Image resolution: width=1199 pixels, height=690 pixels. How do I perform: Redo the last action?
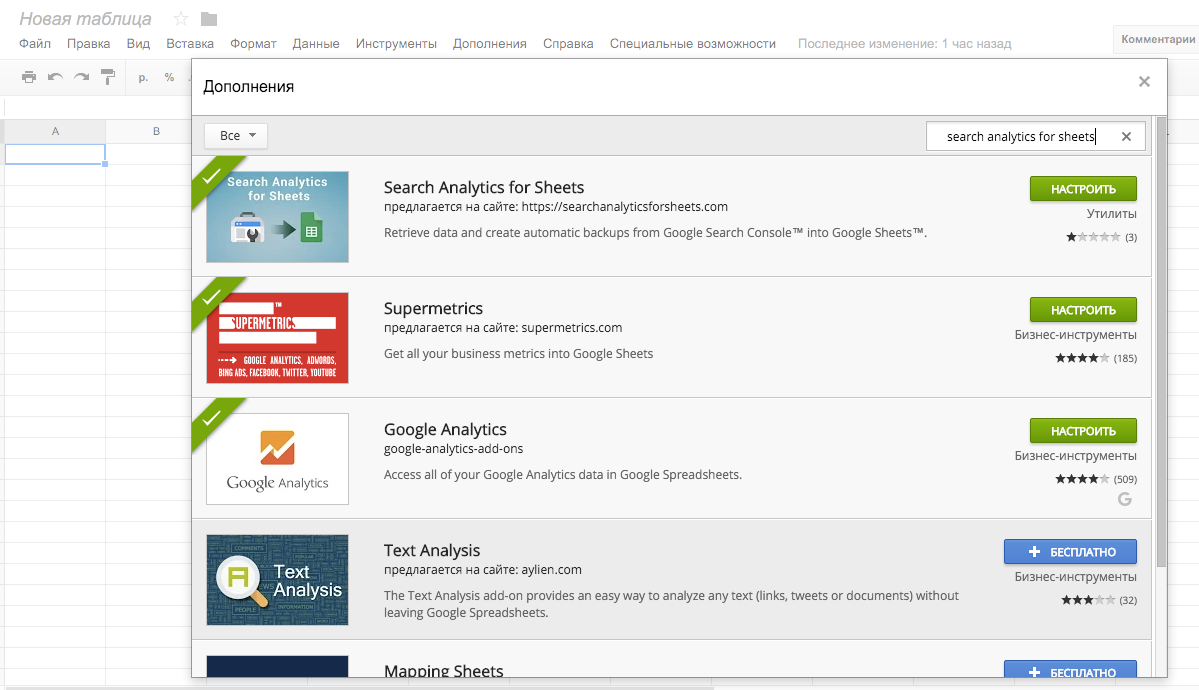pos(81,76)
